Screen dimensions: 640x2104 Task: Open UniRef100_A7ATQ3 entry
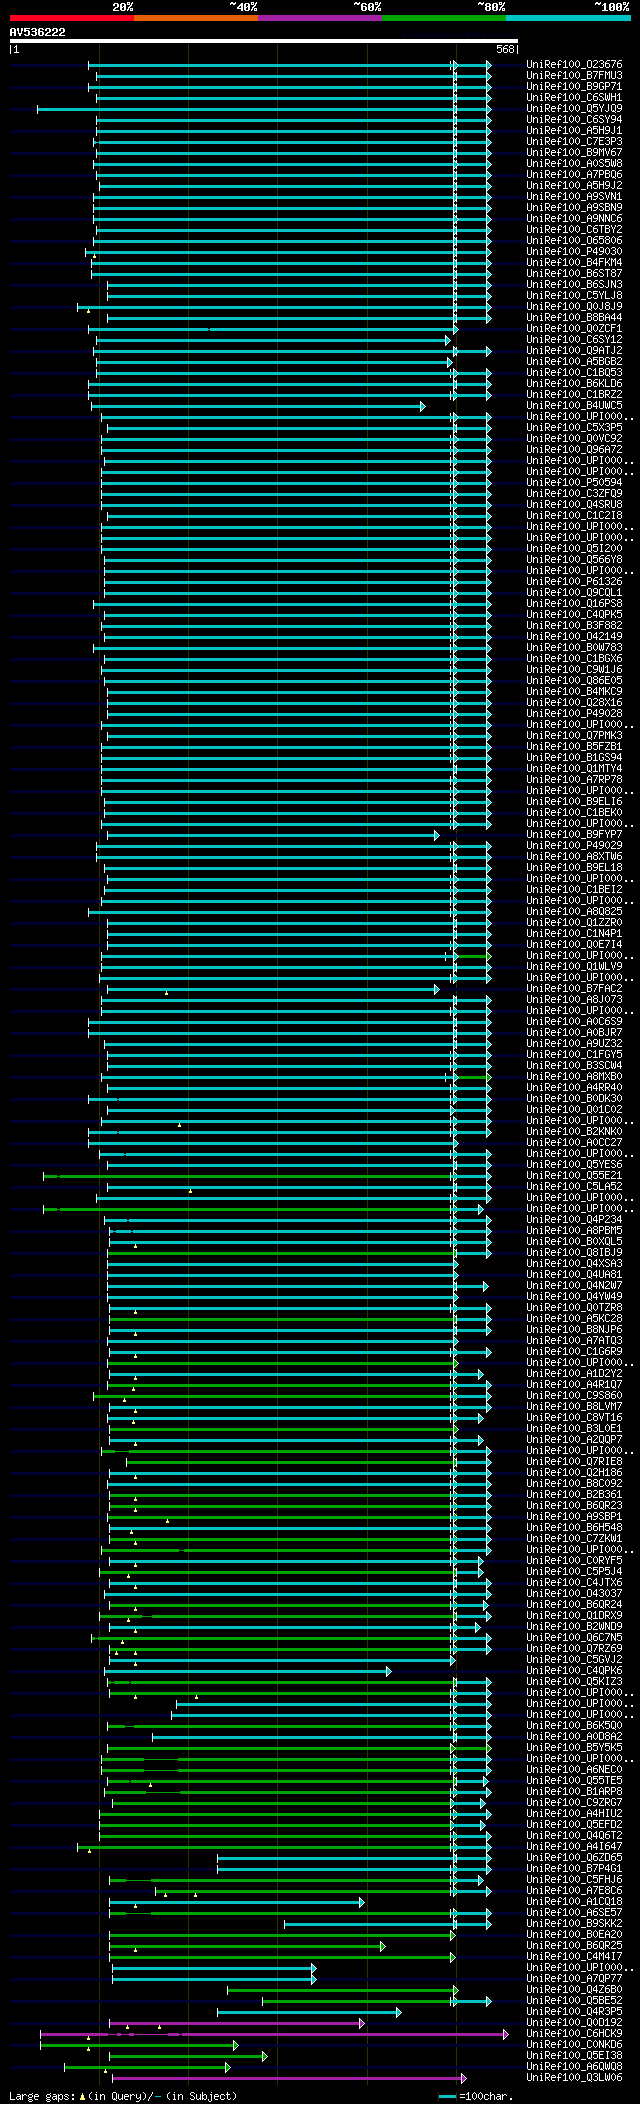[574, 1340]
